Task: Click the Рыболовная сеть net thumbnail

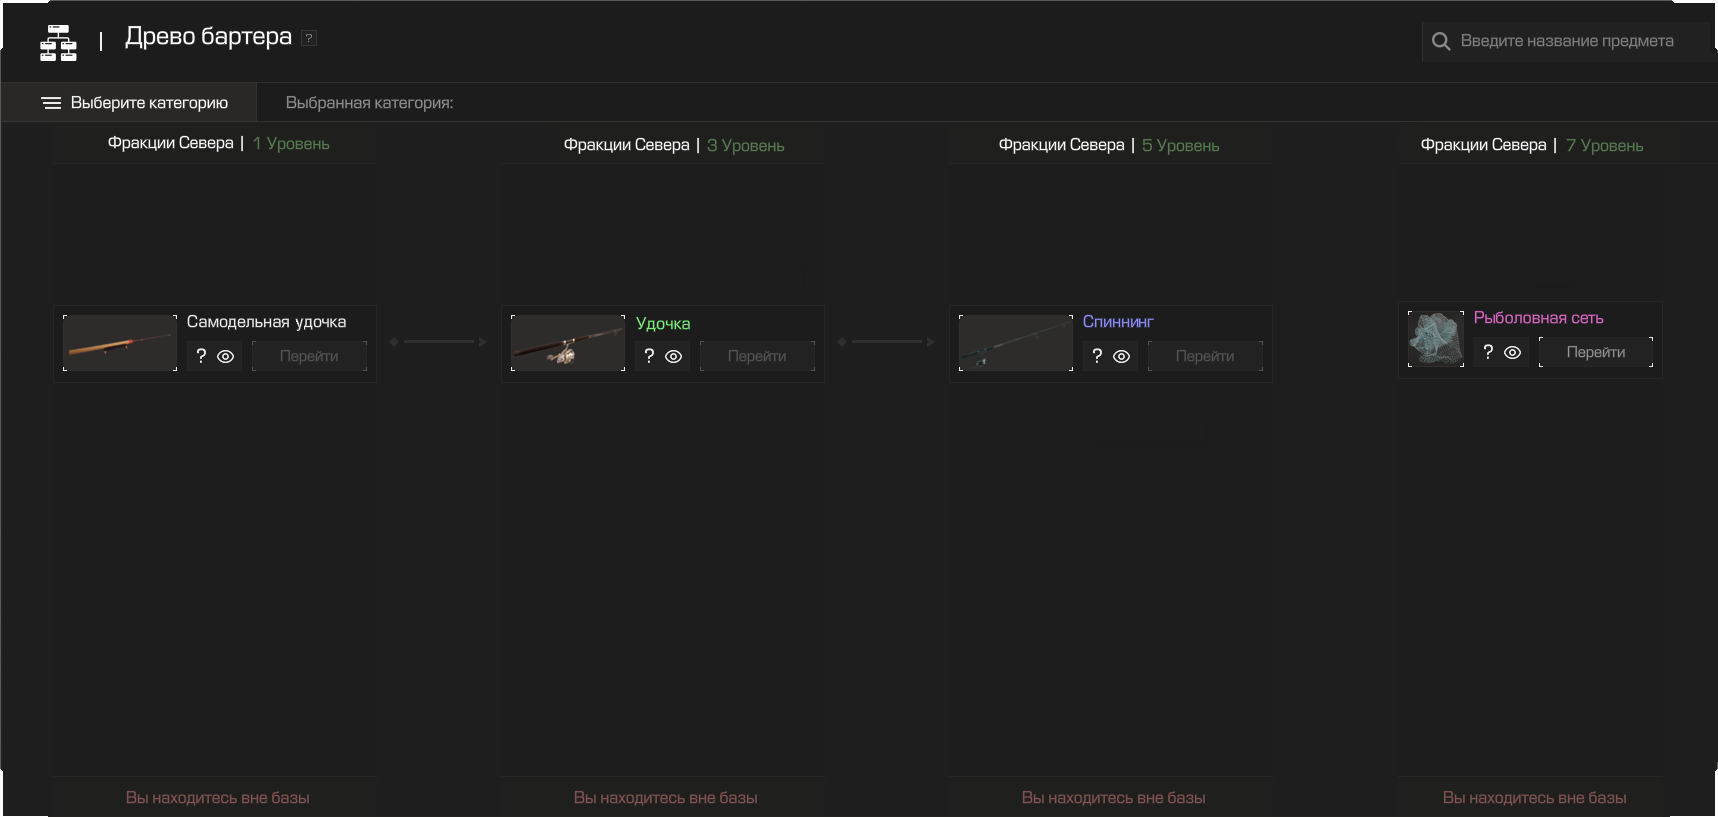Action: coord(1435,338)
